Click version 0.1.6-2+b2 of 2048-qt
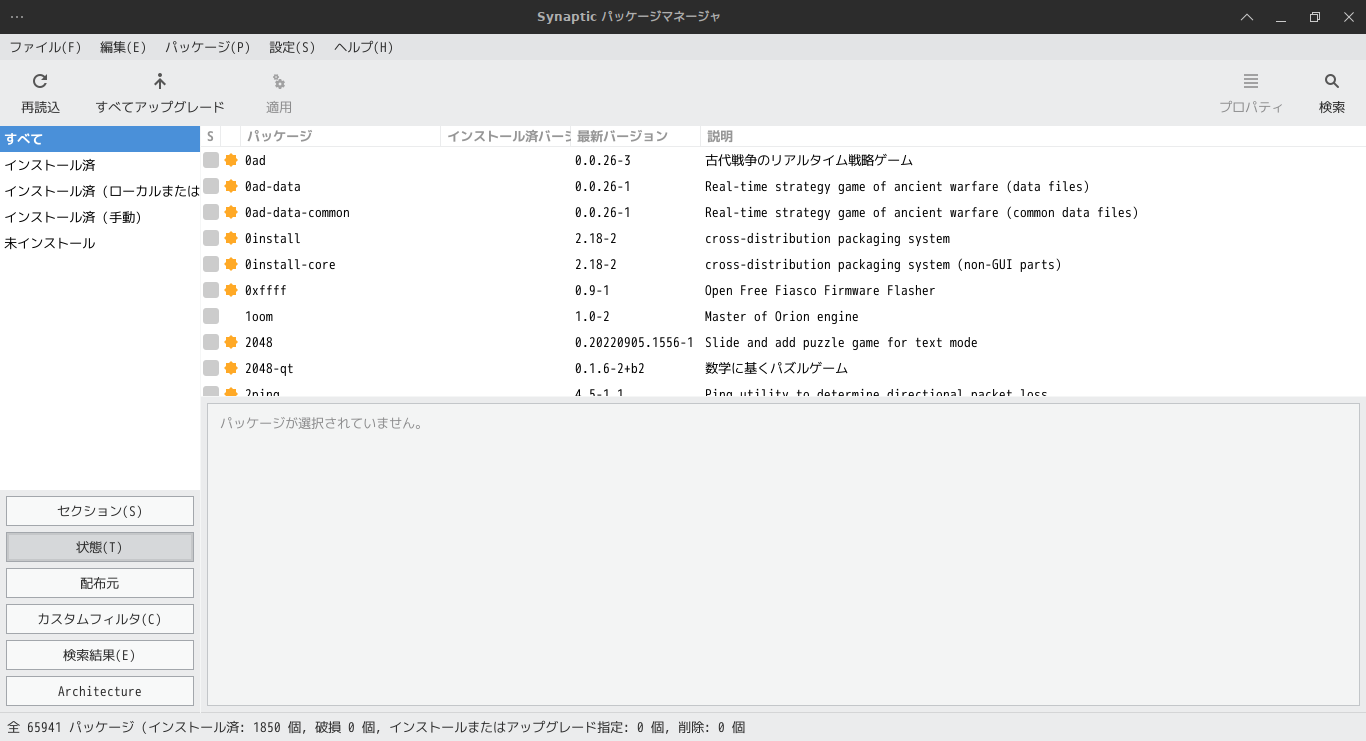Screen dimensions: 1366x741 610,368
